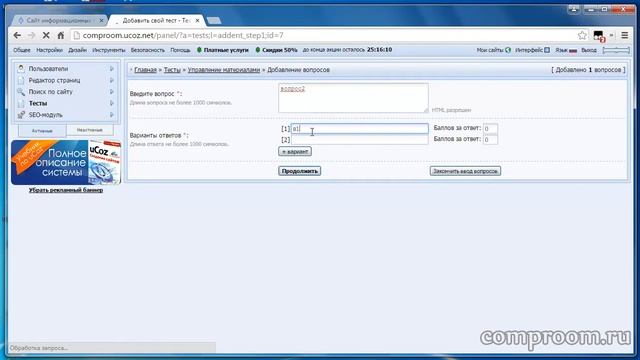Open the Chrome hamburger menu
This screenshot has height=360, width=640.
coord(624,36)
